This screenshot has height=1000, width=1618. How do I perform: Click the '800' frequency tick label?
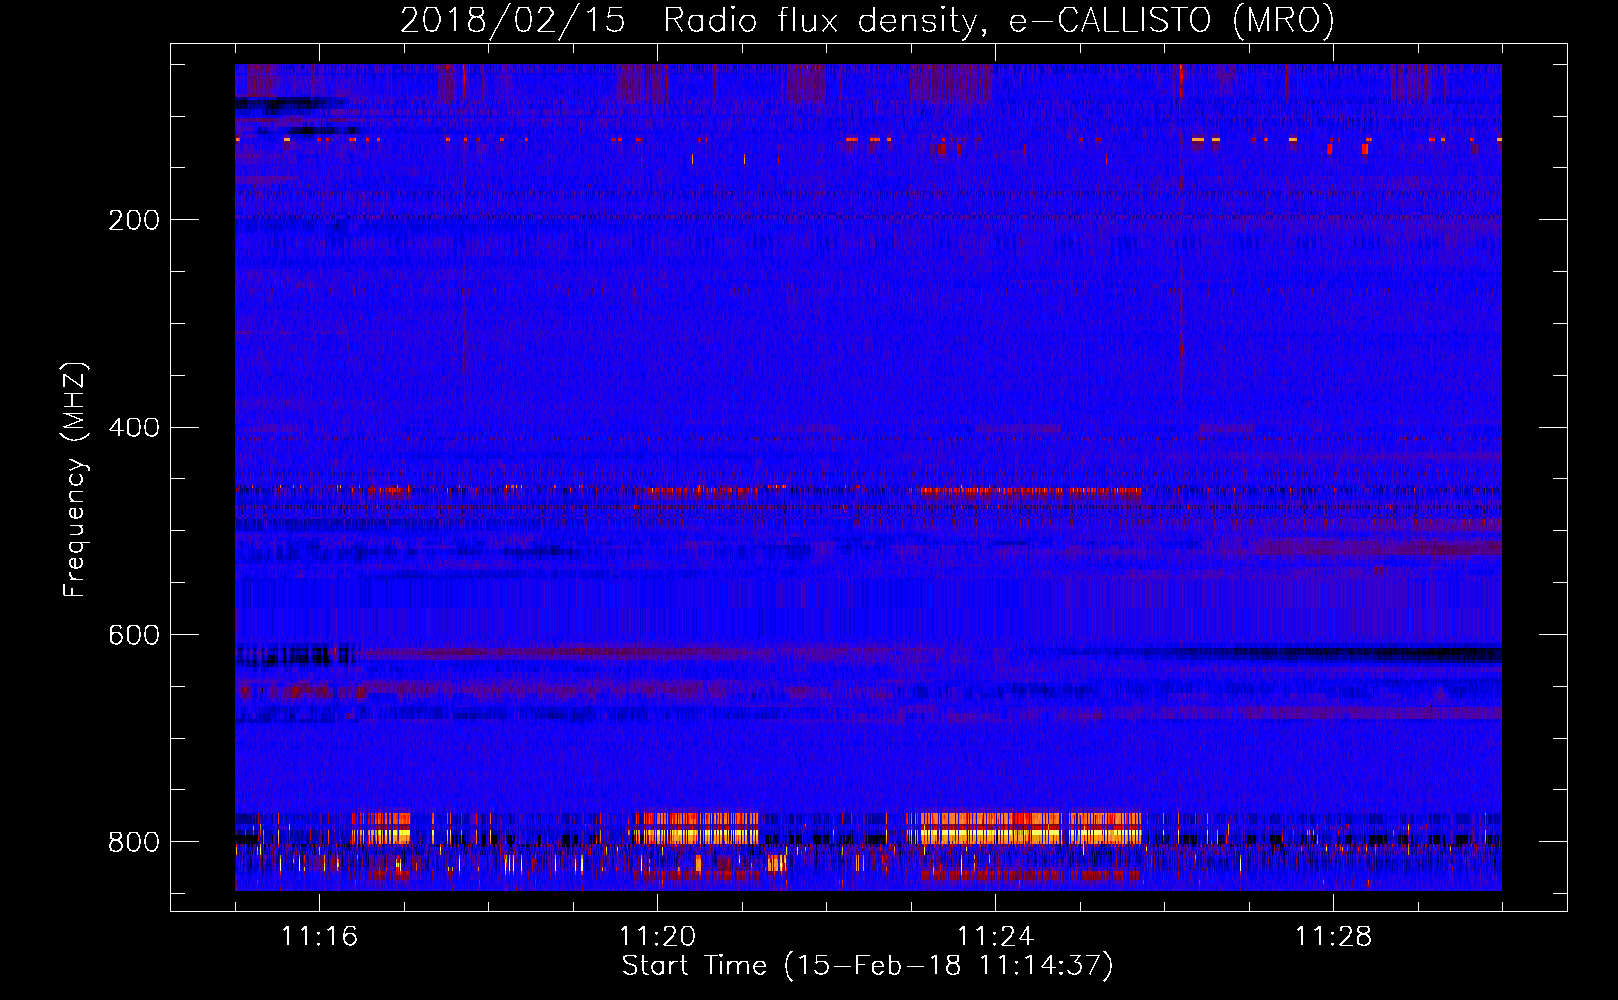(133, 842)
